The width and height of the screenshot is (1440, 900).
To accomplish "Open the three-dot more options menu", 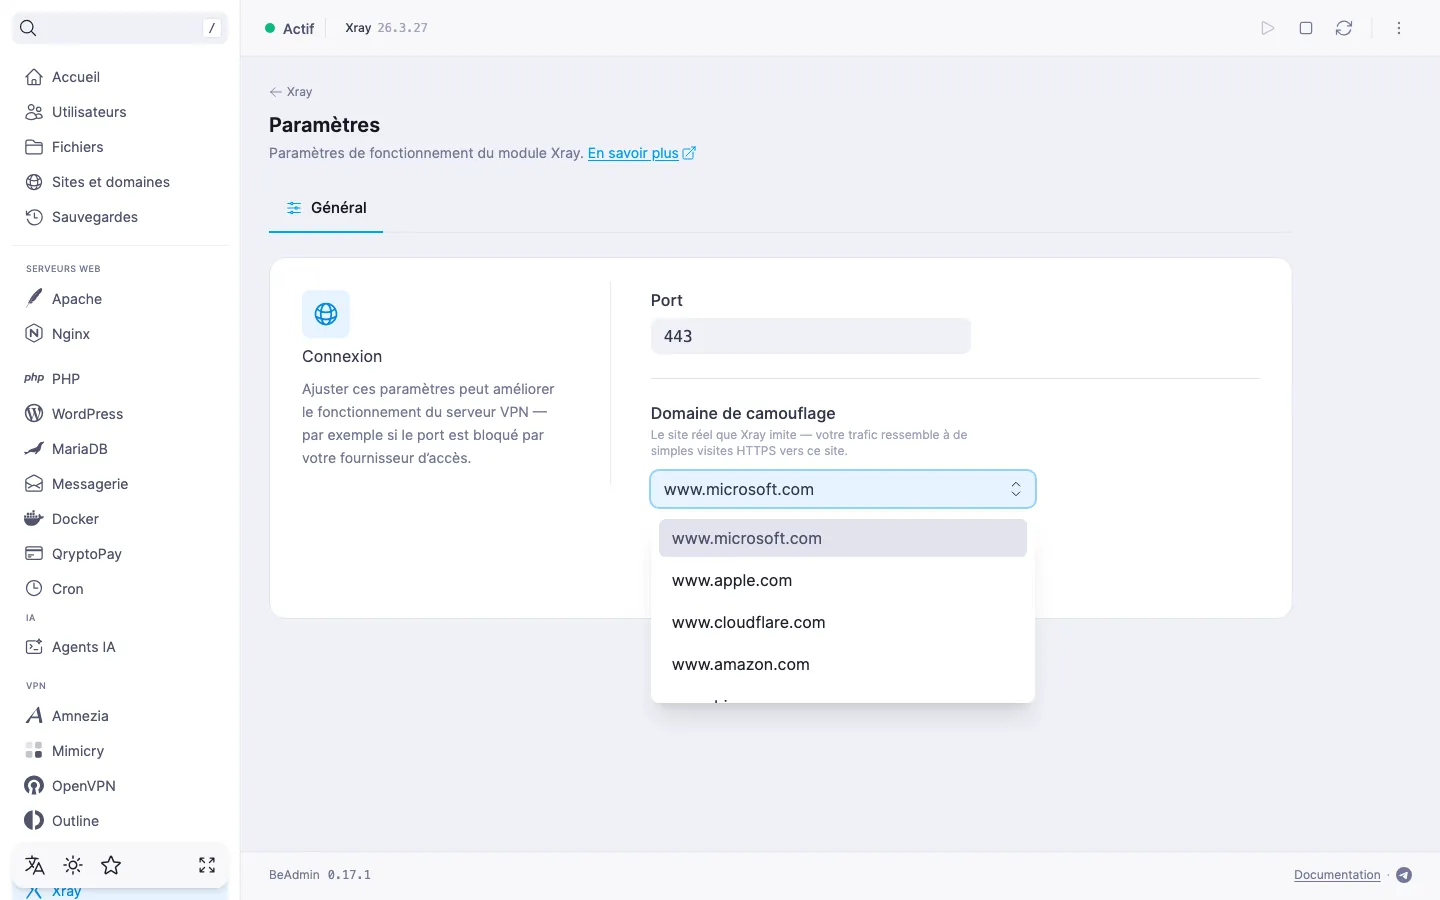I will tap(1399, 28).
